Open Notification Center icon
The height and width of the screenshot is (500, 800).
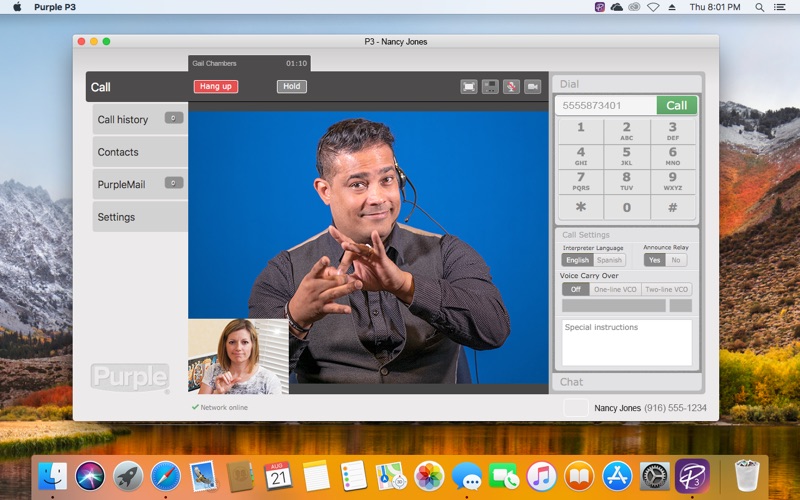coord(780,7)
